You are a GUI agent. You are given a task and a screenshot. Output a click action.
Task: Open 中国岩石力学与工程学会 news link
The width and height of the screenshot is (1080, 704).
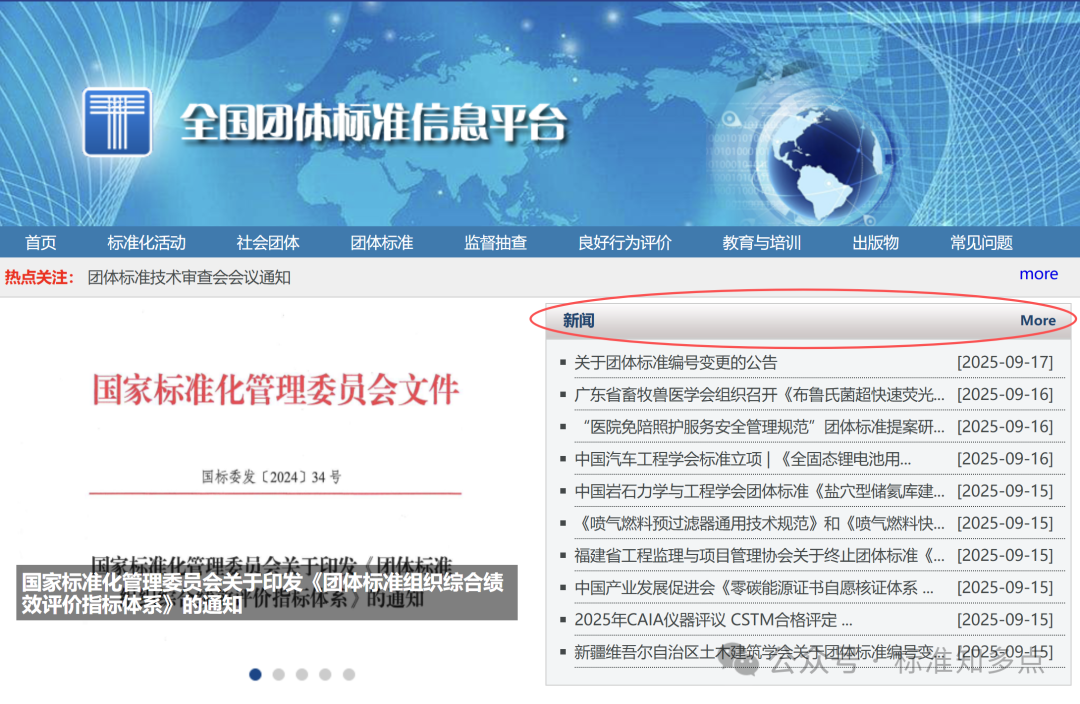coord(759,491)
